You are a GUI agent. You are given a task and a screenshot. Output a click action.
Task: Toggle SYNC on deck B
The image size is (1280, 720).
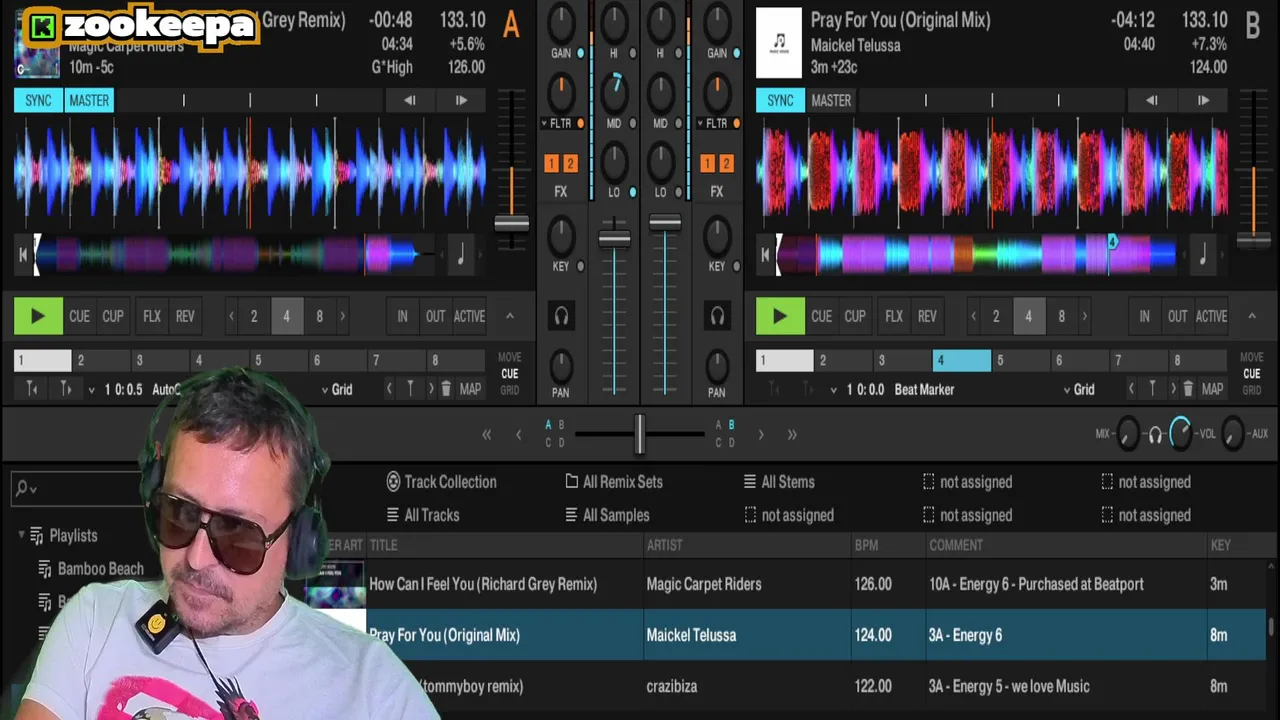[x=780, y=100]
